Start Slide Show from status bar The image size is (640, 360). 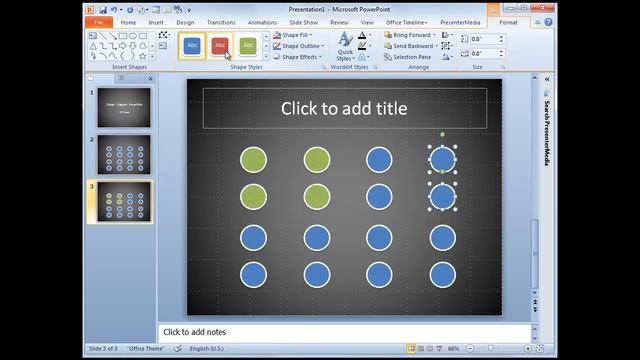[x=439, y=349]
